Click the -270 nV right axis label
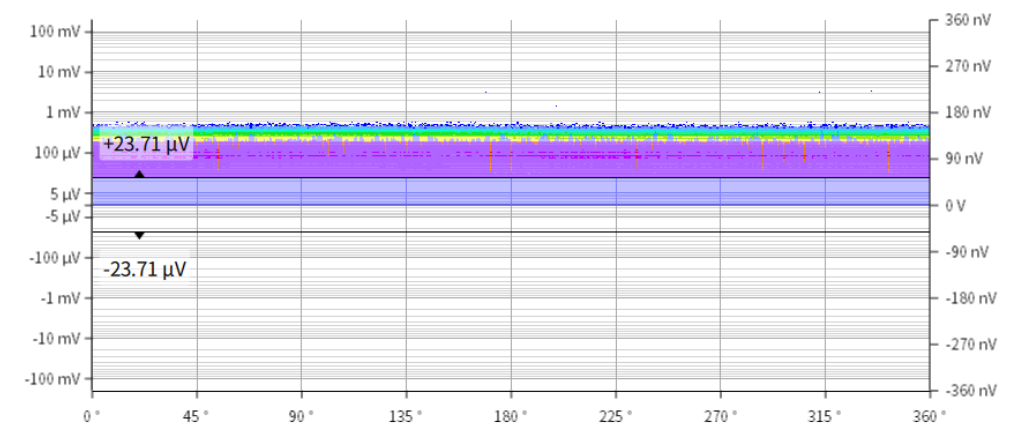1027x441 pixels. 968,345
